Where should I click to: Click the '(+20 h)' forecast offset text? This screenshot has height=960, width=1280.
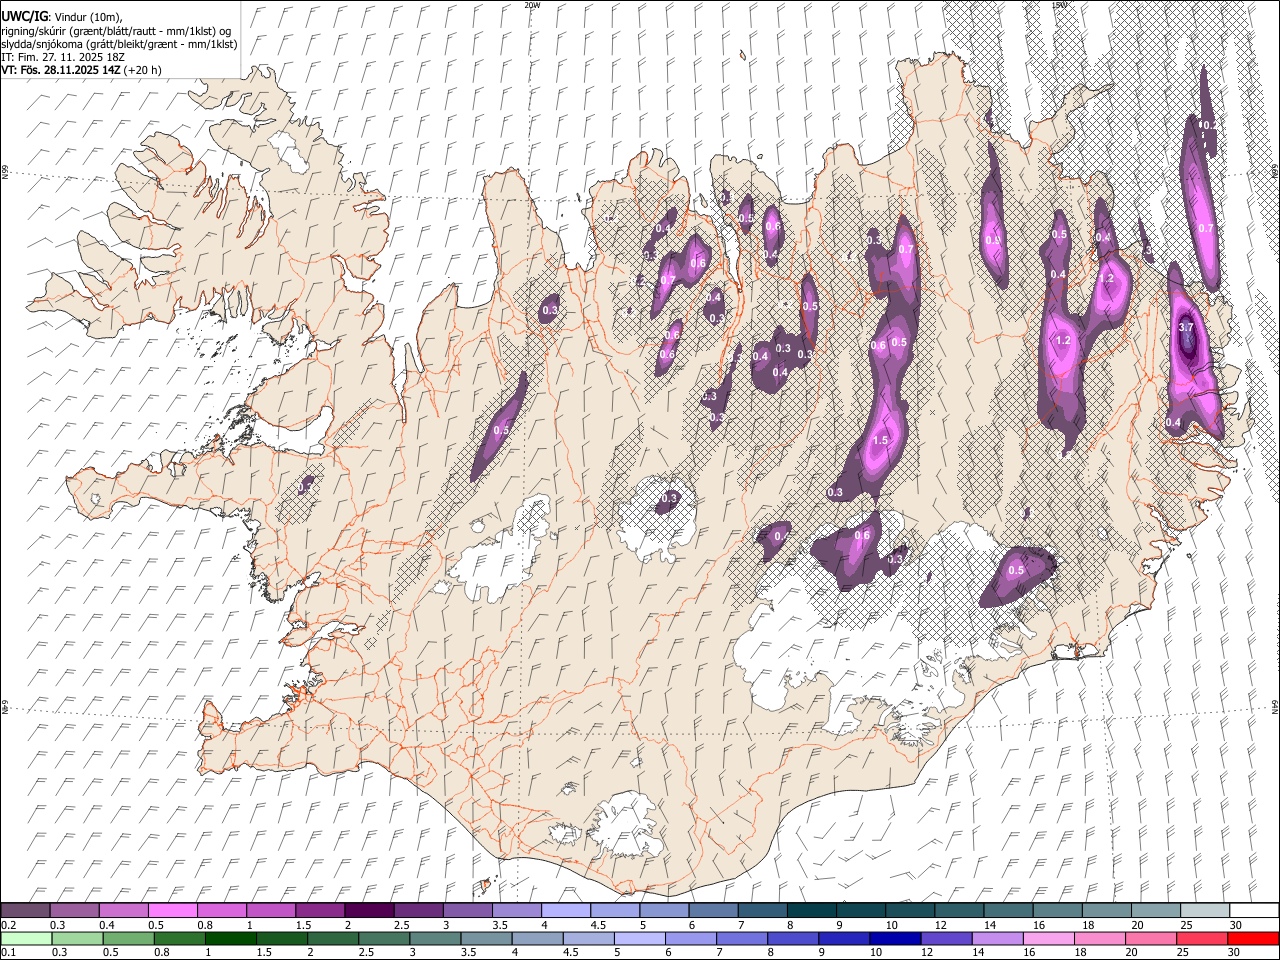pyautogui.click(x=143, y=70)
